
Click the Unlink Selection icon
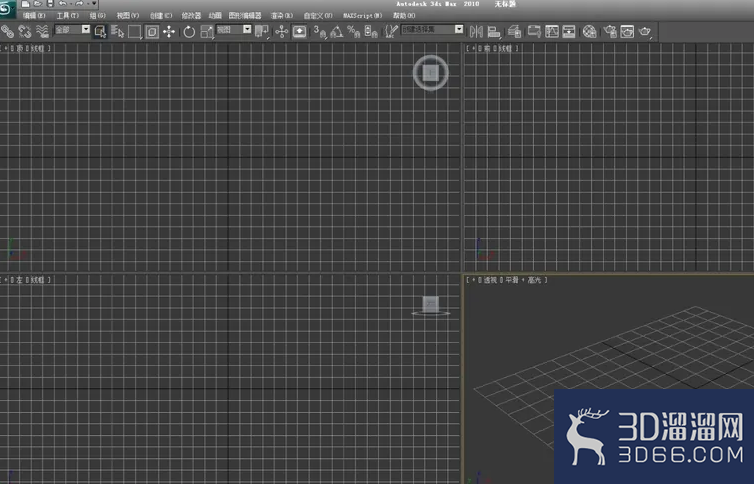[x=25, y=32]
